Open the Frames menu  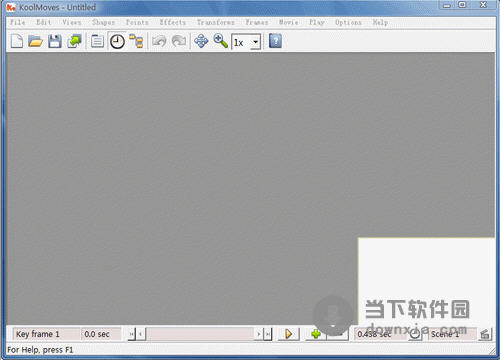pyautogui.click(x=257, y=22)
